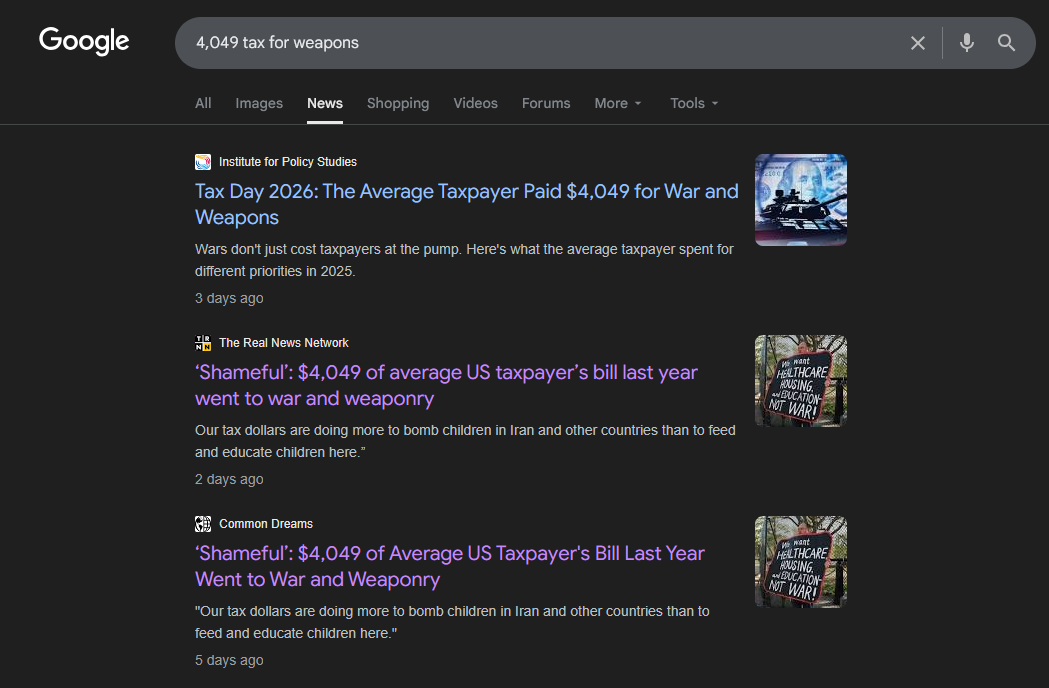Expand the Tools dropdown
Screen dimensions: 1049x688
click(694, 103)
